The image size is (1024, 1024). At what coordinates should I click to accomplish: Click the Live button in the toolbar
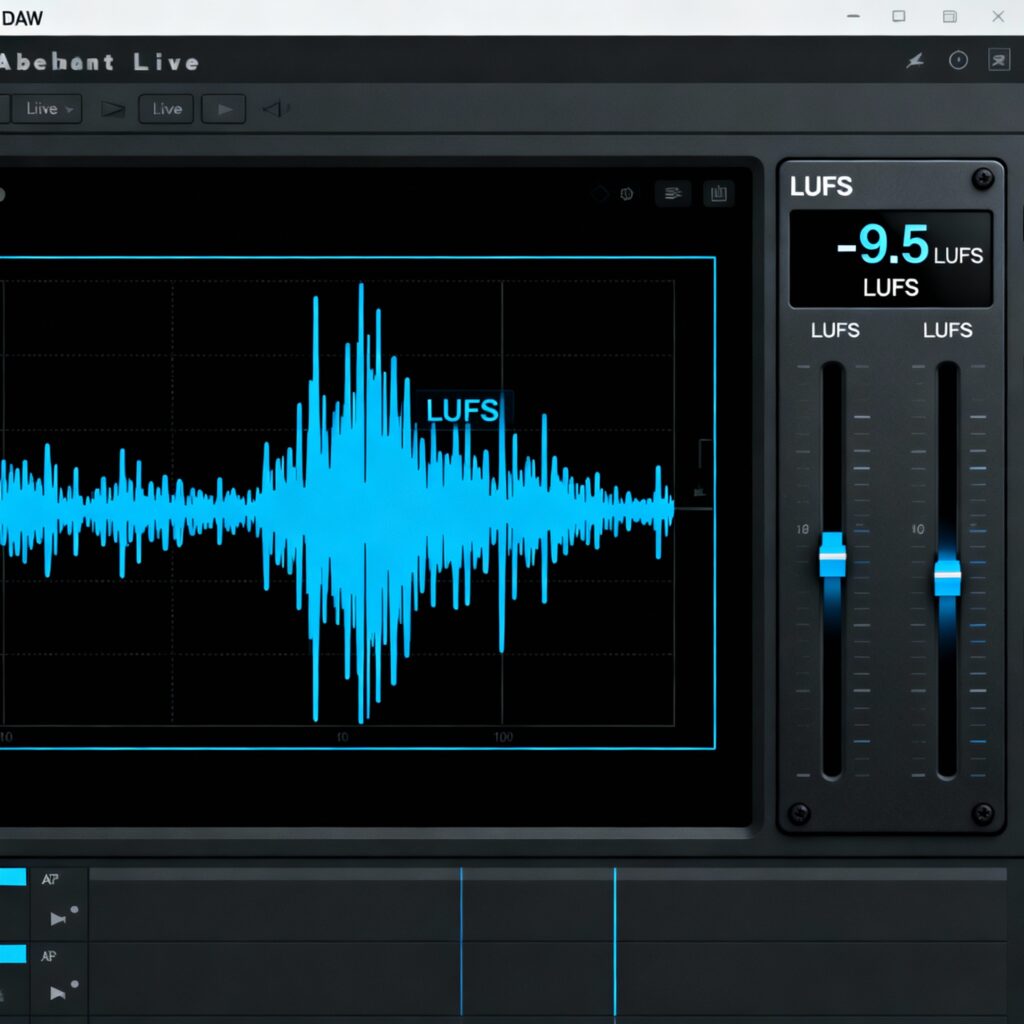coord(165,108)
